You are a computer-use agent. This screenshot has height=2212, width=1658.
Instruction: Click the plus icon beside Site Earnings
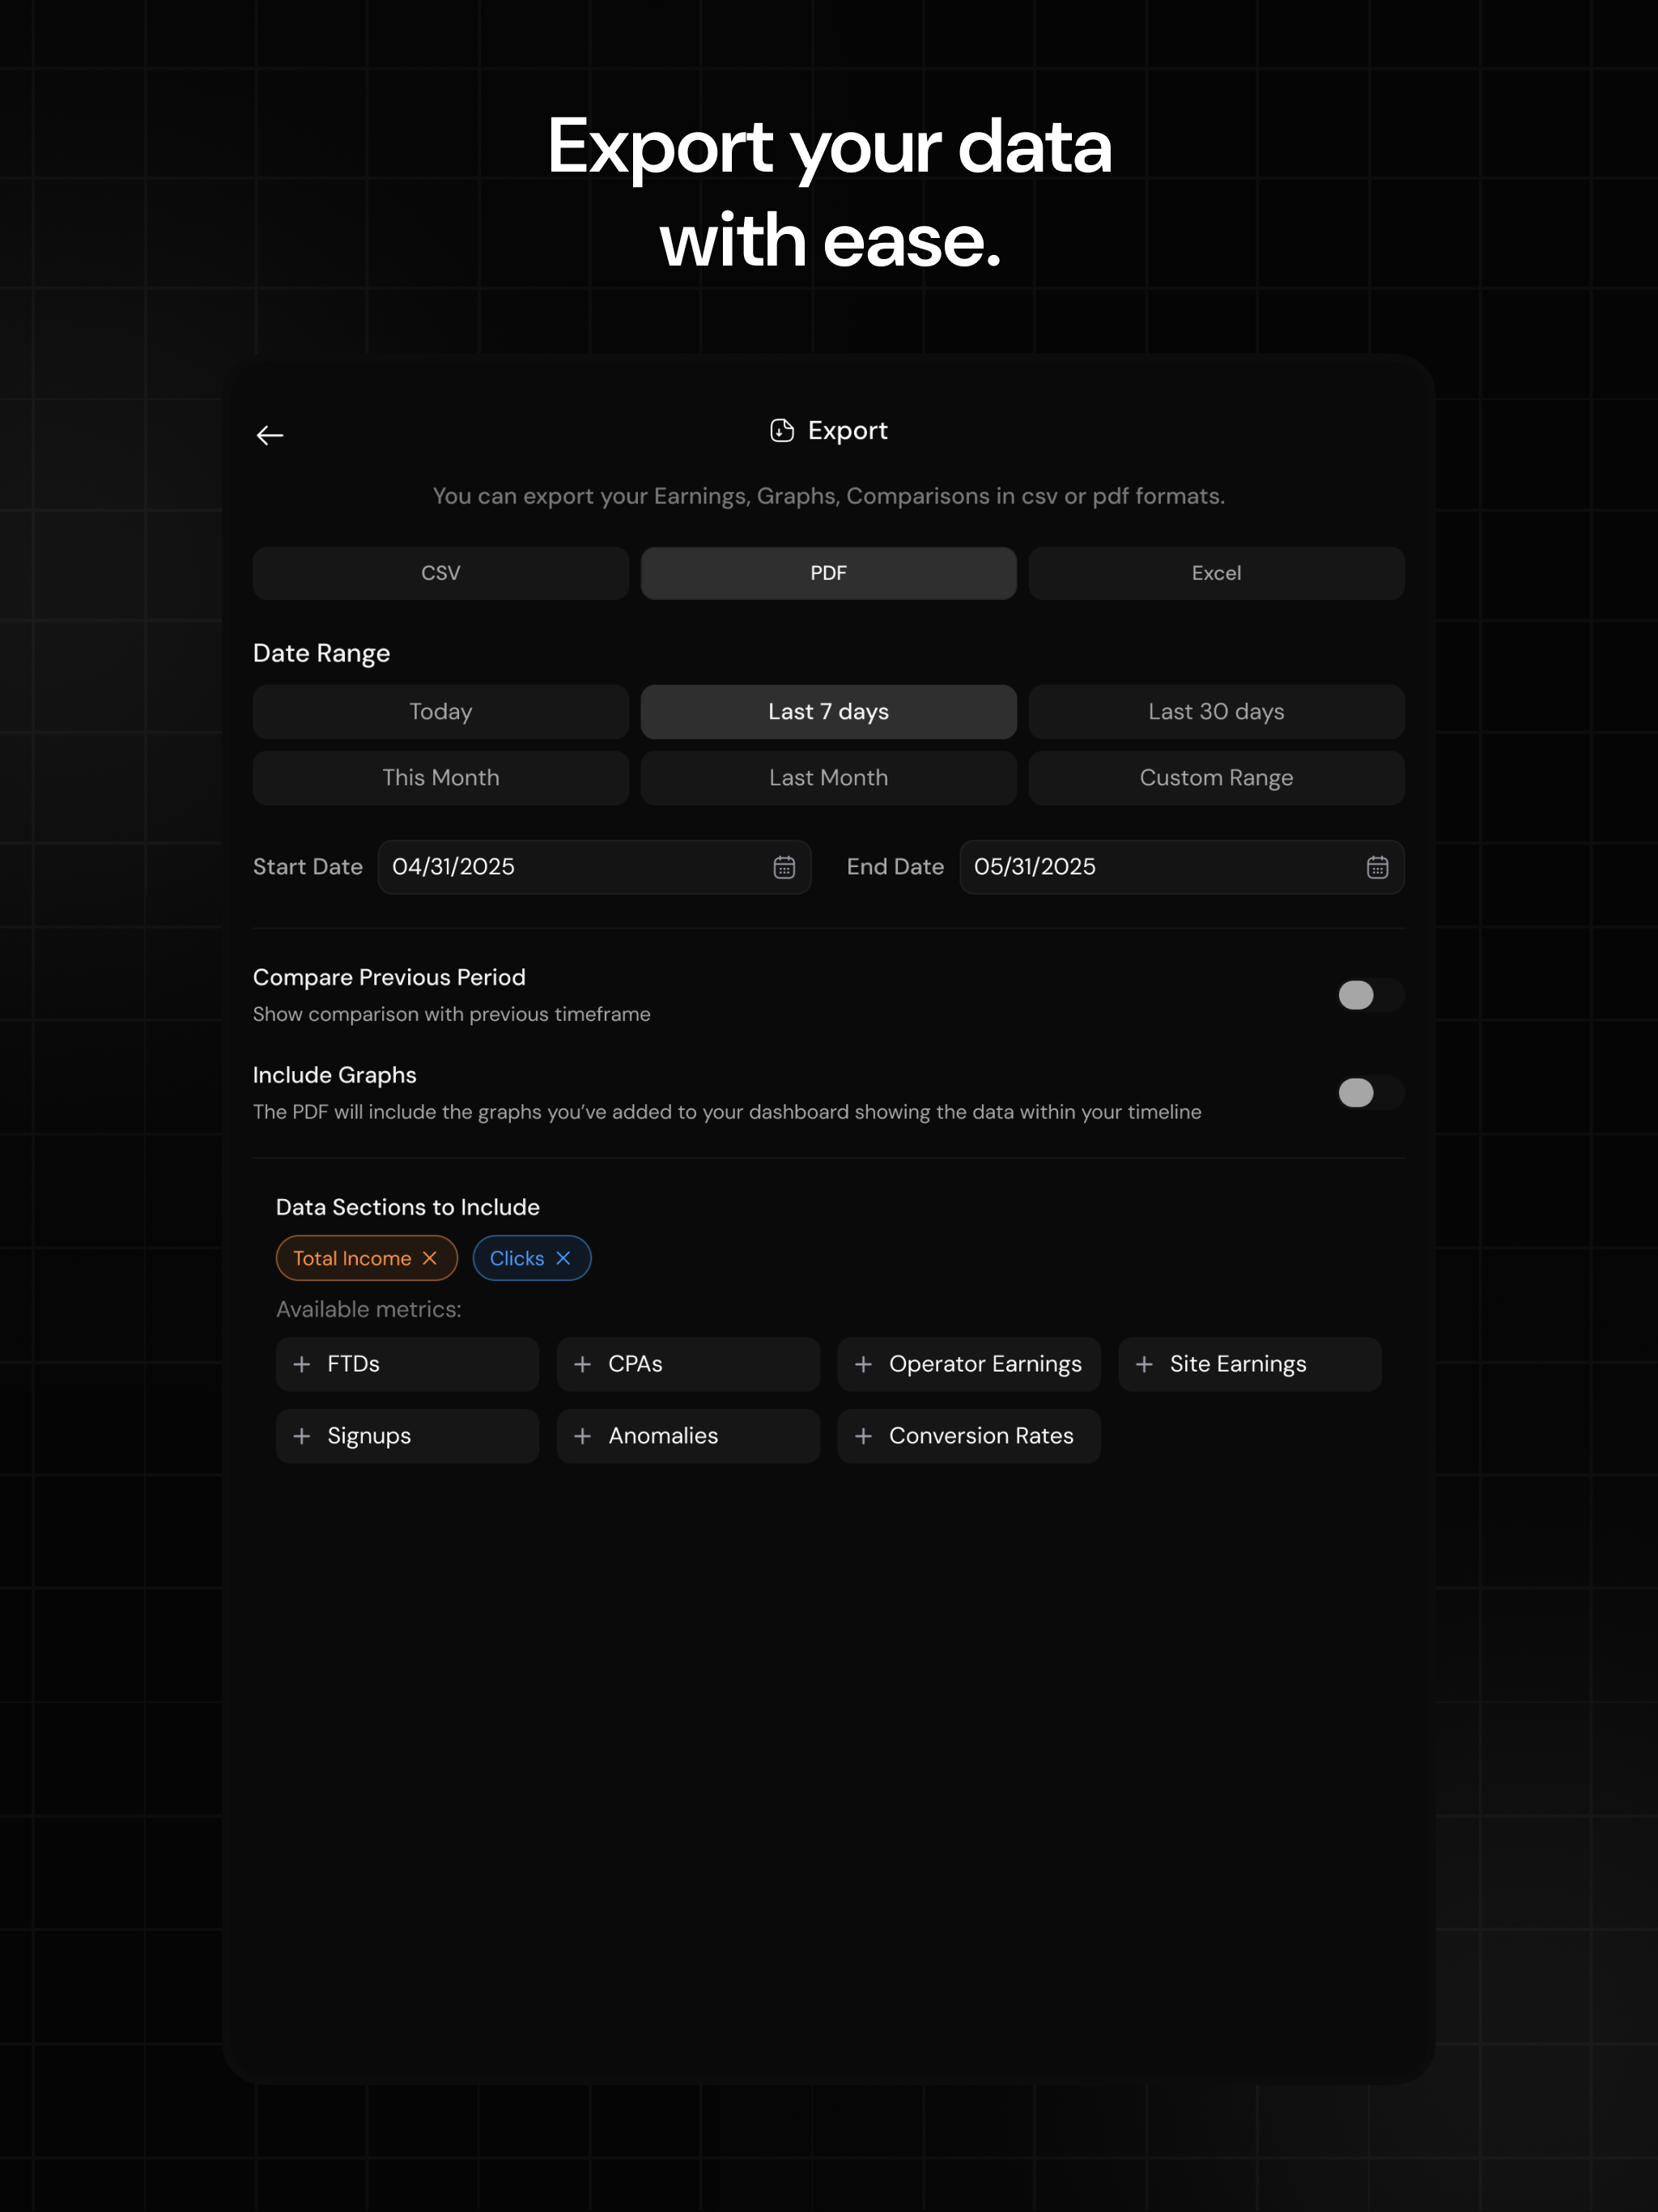1144,1364
